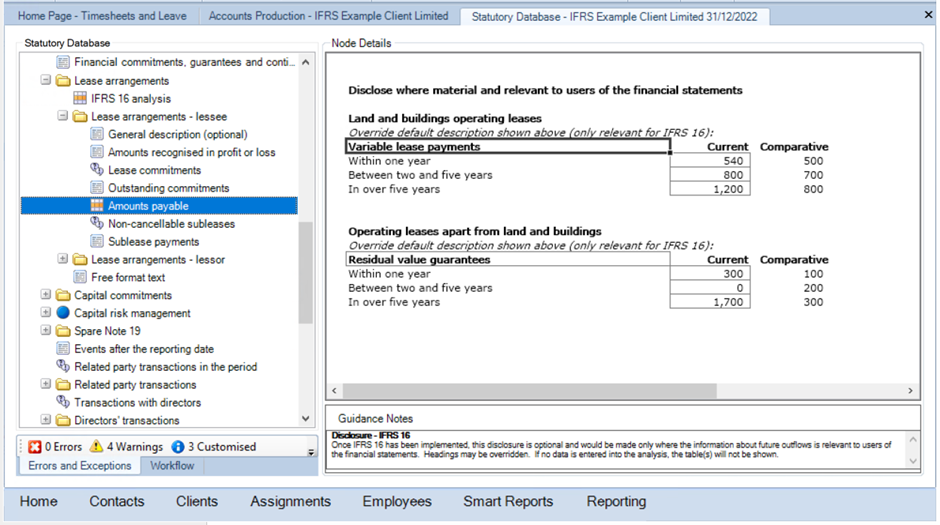Expand the Lease arrangements - lessor node
The height and width of the screenshot is (525, 940).
click(x=62, y=258)
